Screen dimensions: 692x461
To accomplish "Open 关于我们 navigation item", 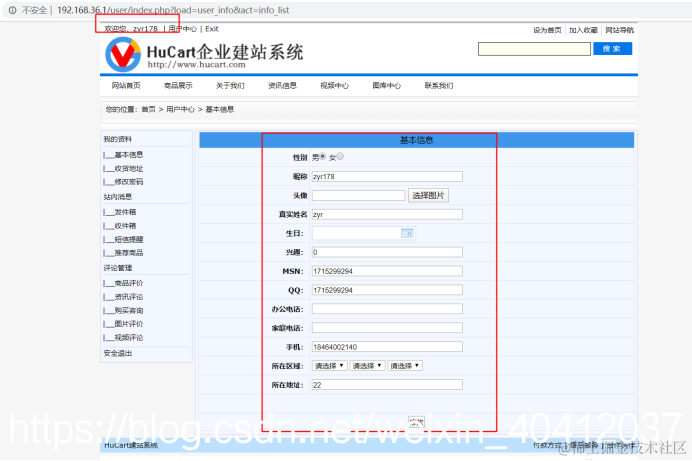I will [x=230, y=86].
